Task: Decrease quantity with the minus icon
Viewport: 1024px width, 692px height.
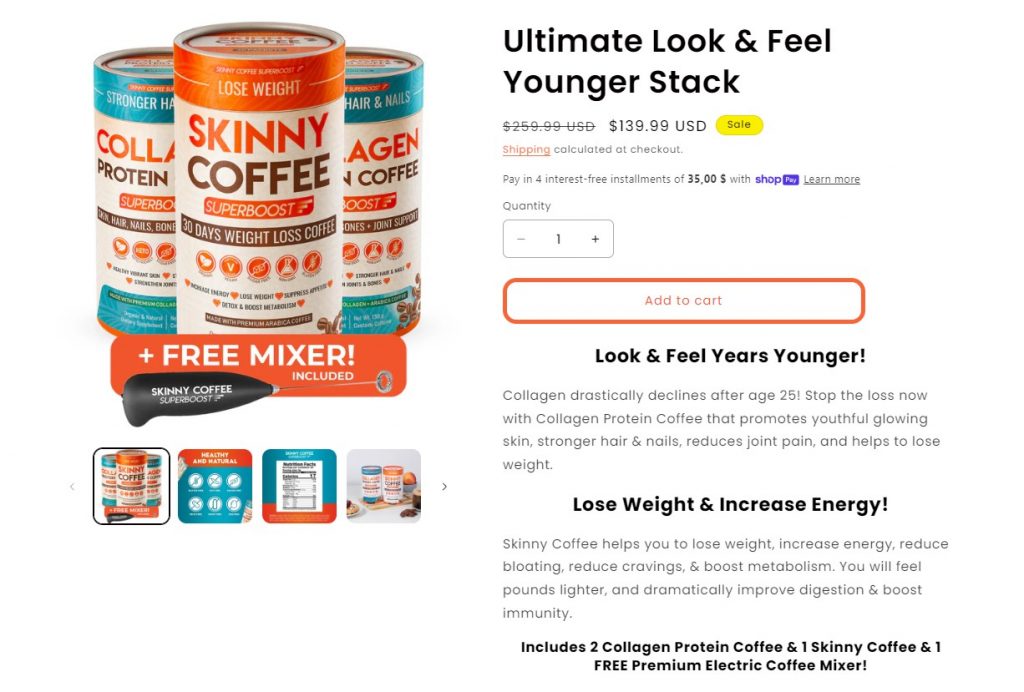Action: pyautogui.click(x=521, y=239)
